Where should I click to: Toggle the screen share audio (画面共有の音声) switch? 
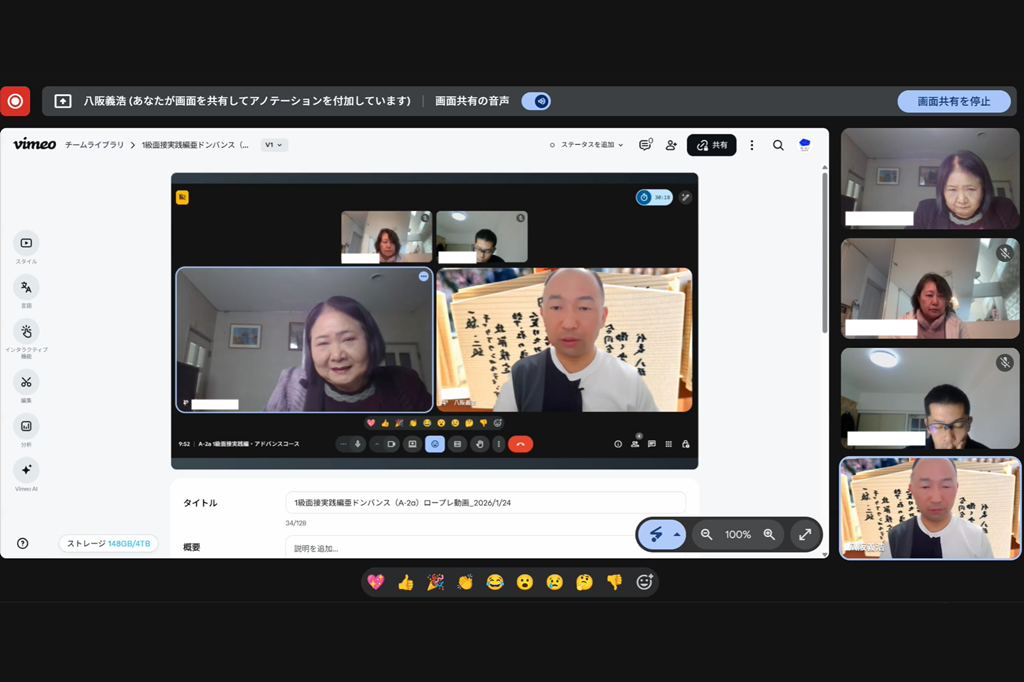coord(537,101)
